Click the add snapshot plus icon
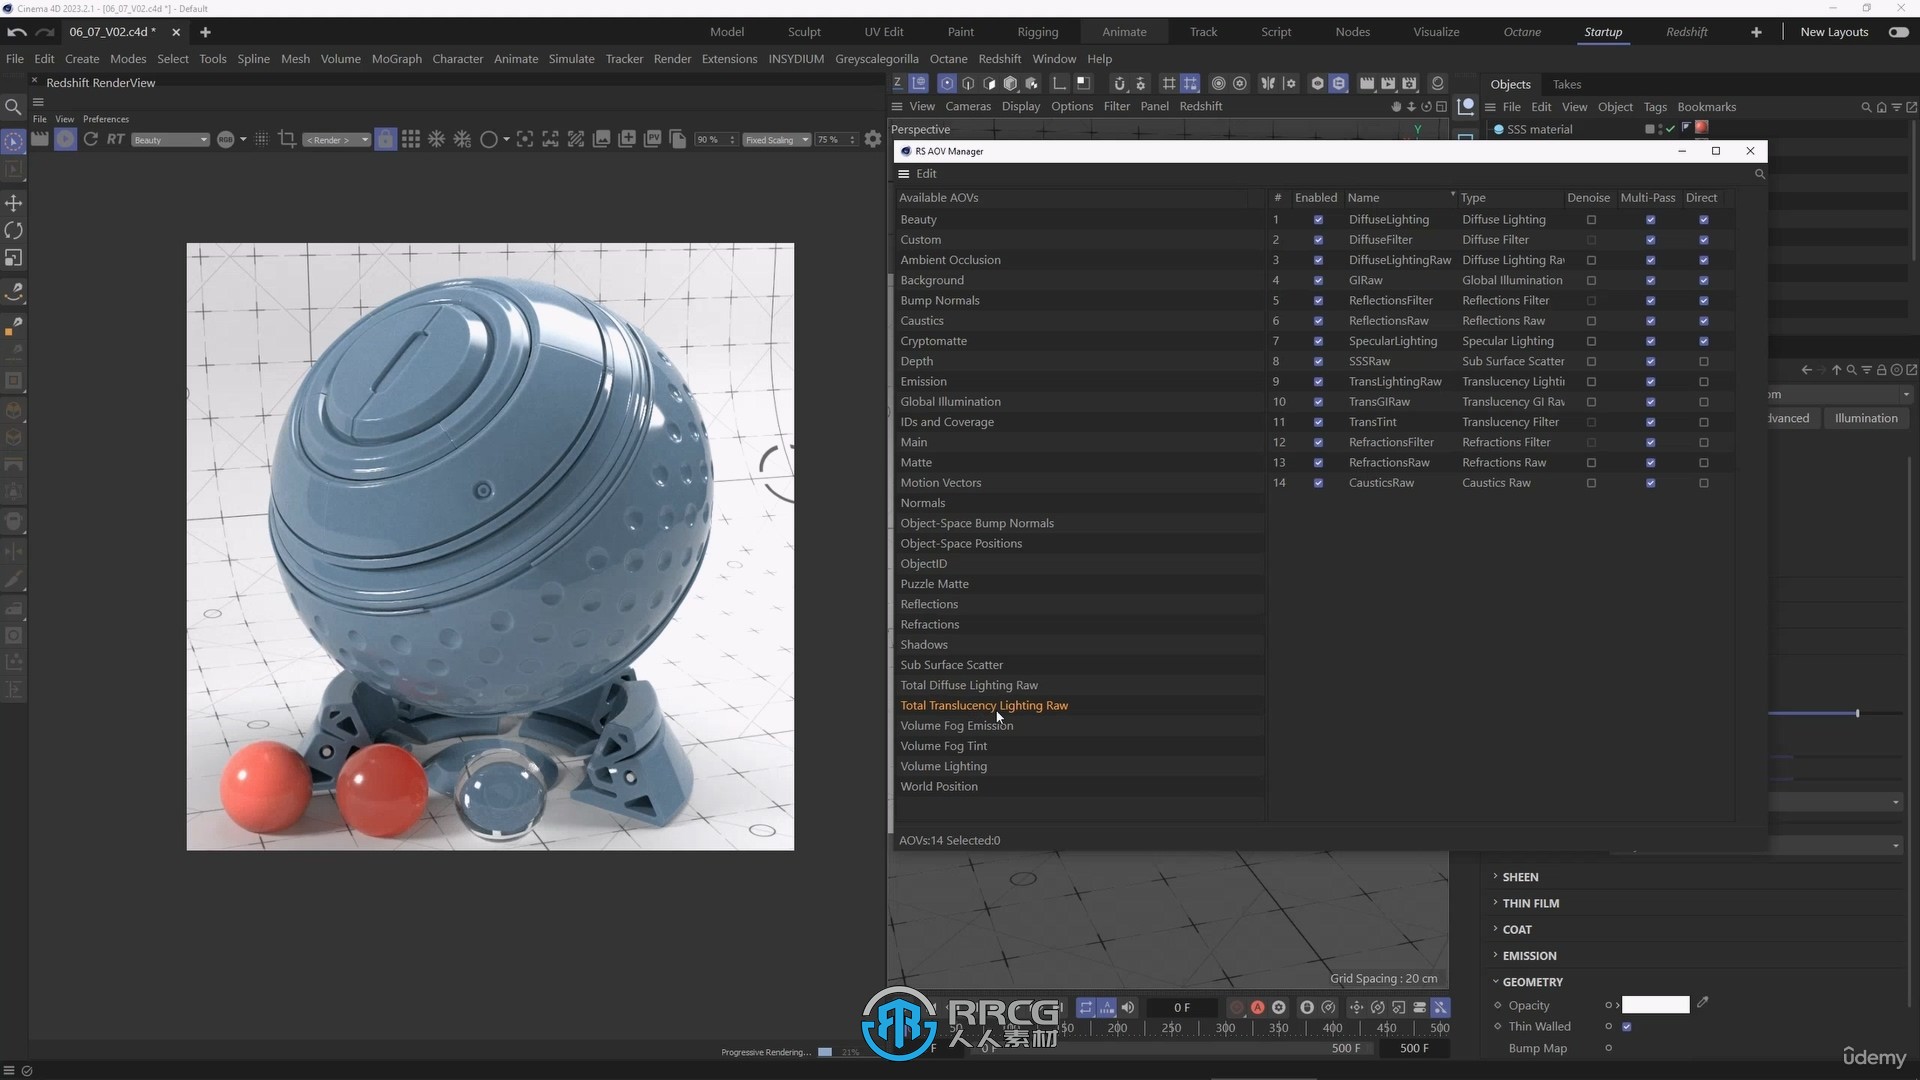Viewport: 1920px width, 1080px height. [x=627, y=139]
